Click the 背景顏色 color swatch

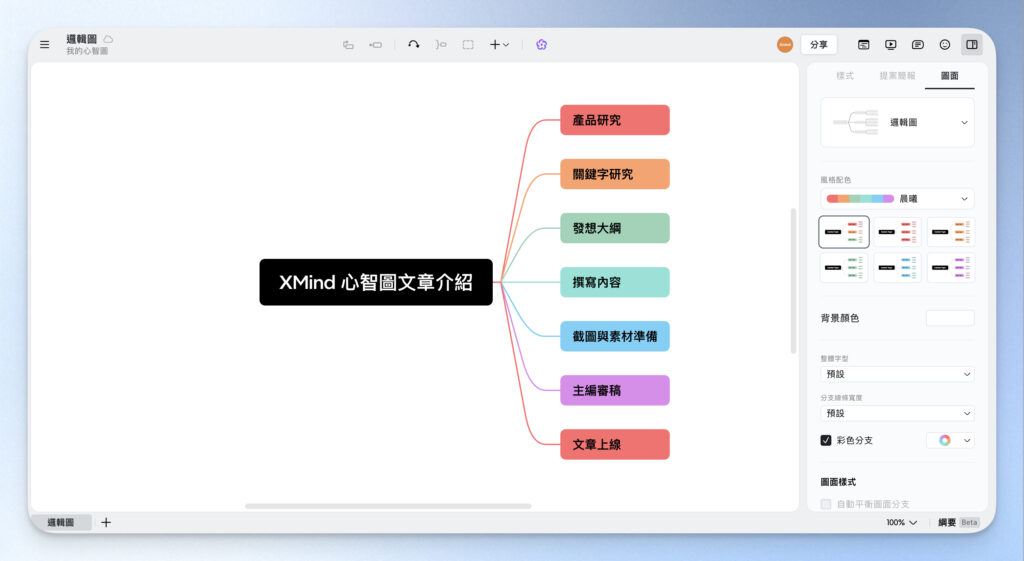(950, 318)
